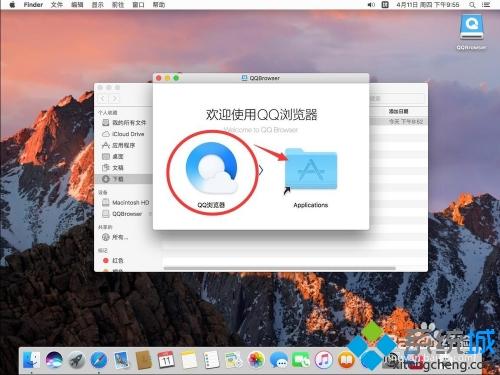Open Notes from the Dock

(x=189, y=360)
